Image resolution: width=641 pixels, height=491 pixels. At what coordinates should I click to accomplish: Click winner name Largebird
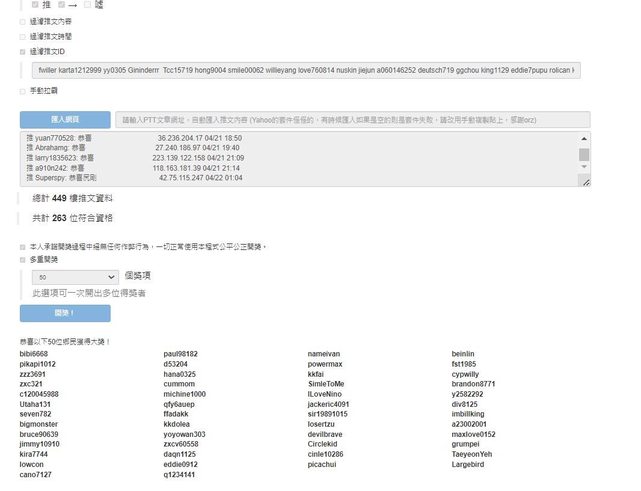(468, 464)
